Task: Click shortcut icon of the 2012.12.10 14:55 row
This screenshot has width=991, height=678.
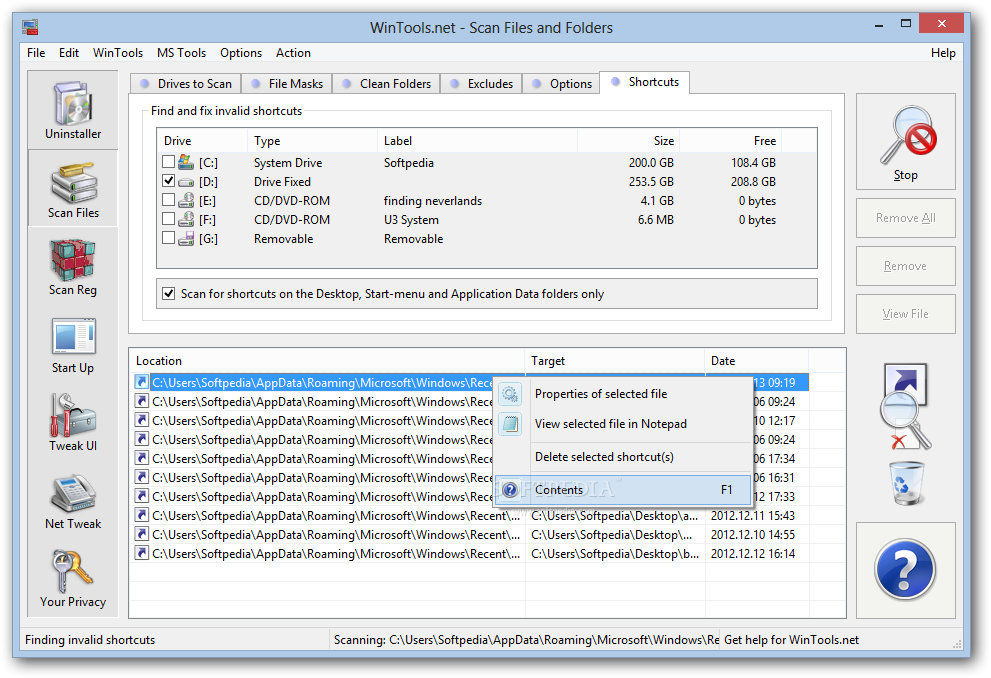Action: coord(142,535)
